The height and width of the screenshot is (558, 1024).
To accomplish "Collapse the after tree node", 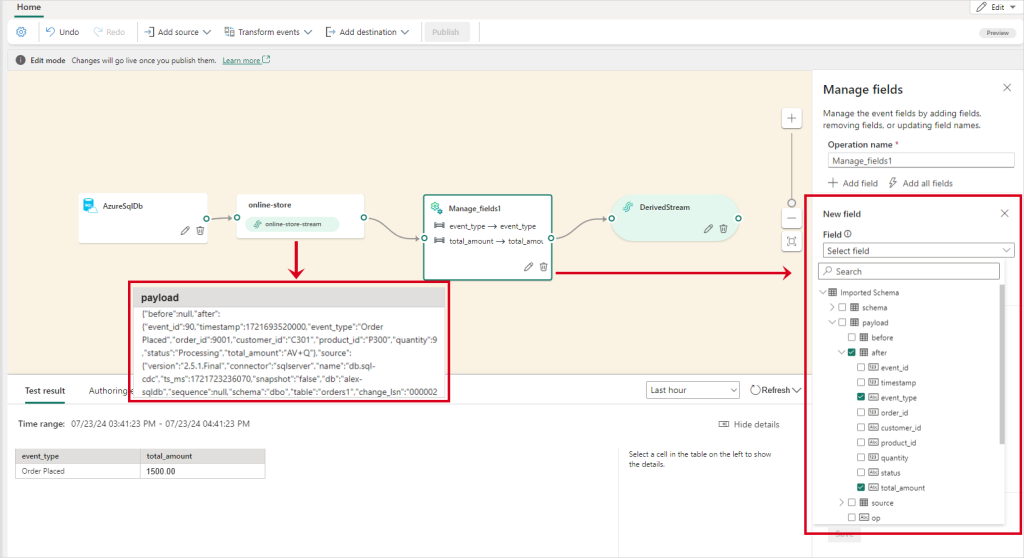I will [842, 352].
